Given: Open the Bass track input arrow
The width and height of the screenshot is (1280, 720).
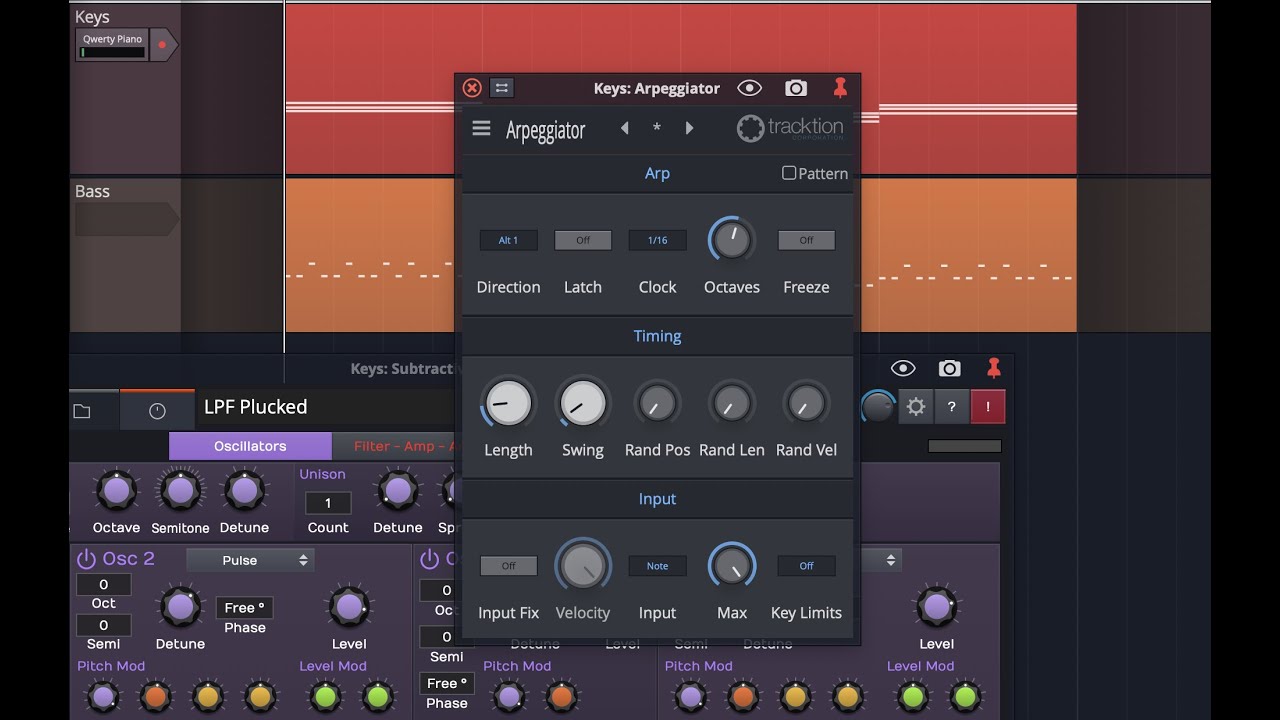Looking at the screenshot, I should pyautogui.click(x=126, y=219).
